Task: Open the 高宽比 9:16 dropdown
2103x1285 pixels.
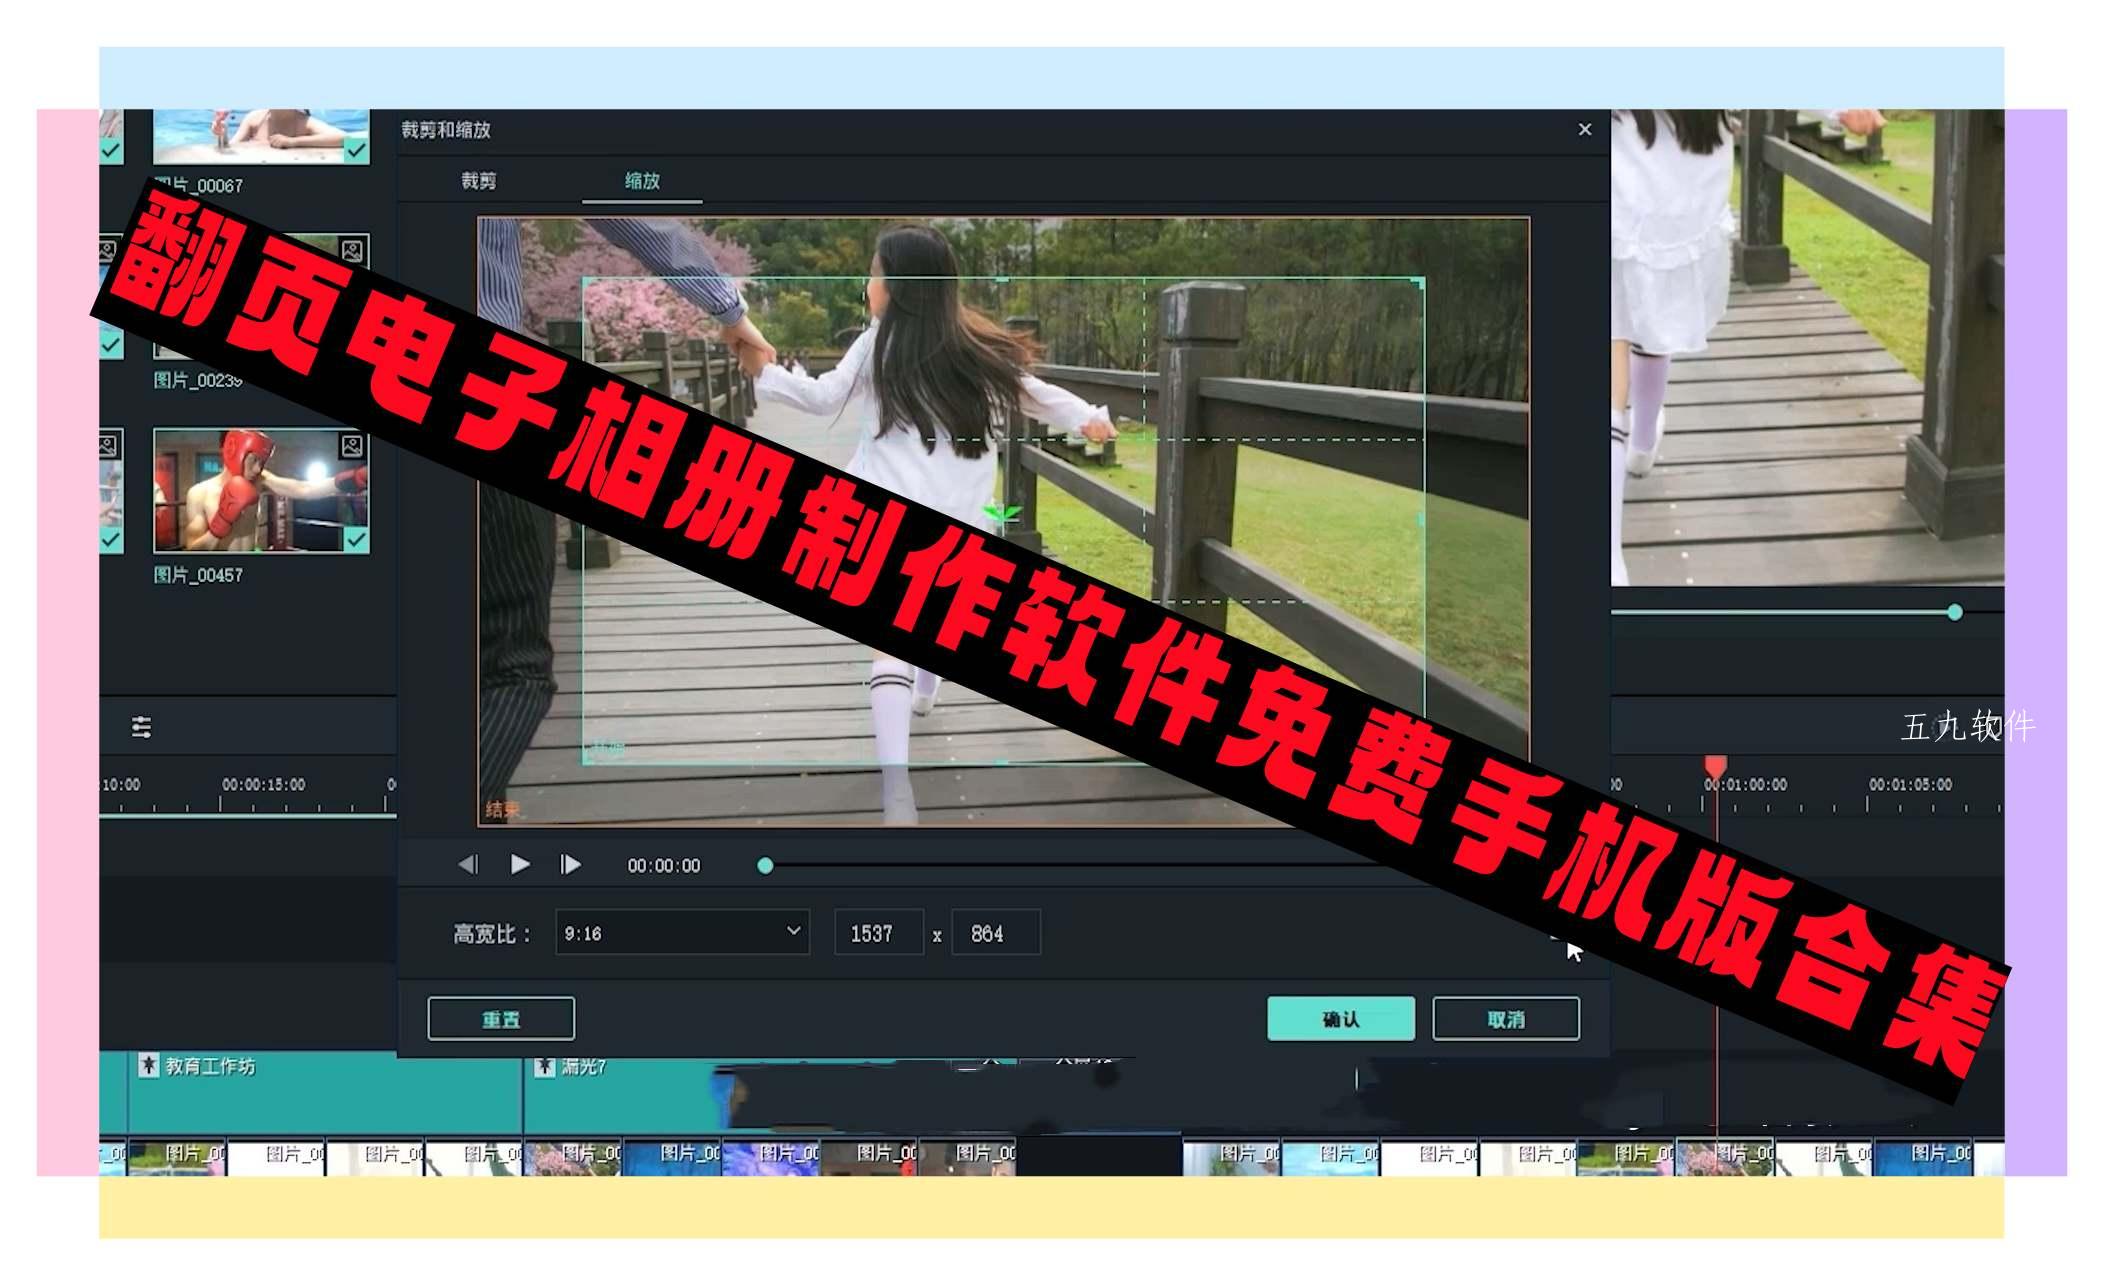Action: [682, 932]
